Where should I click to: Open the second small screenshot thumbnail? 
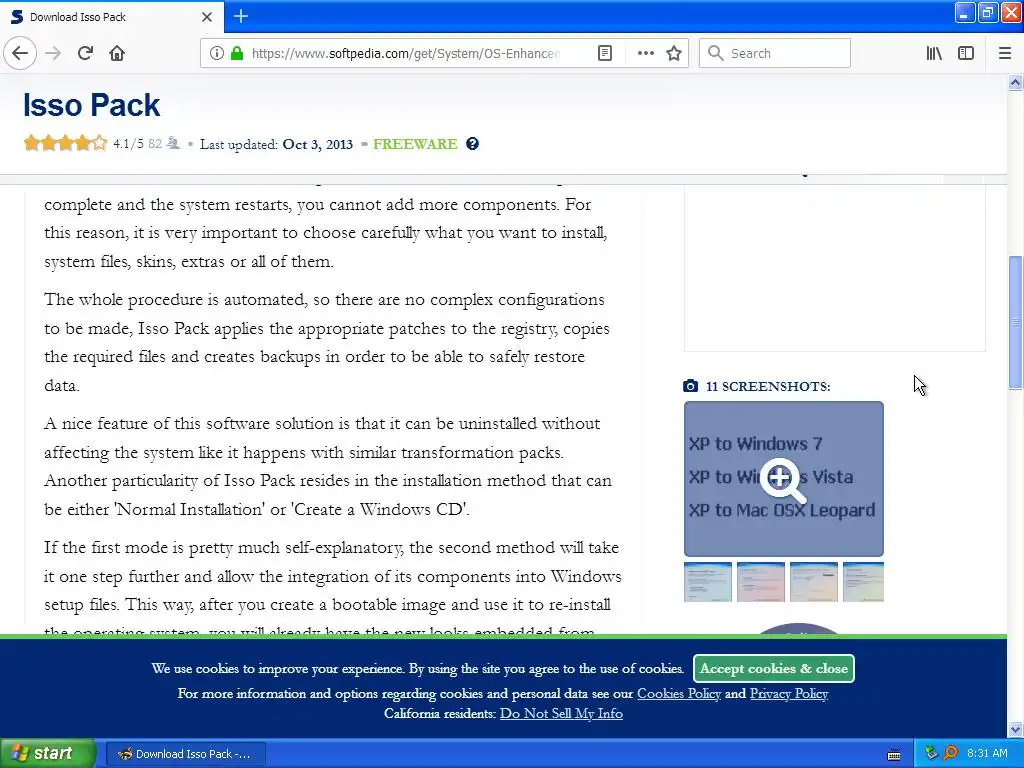click(761, 581)
